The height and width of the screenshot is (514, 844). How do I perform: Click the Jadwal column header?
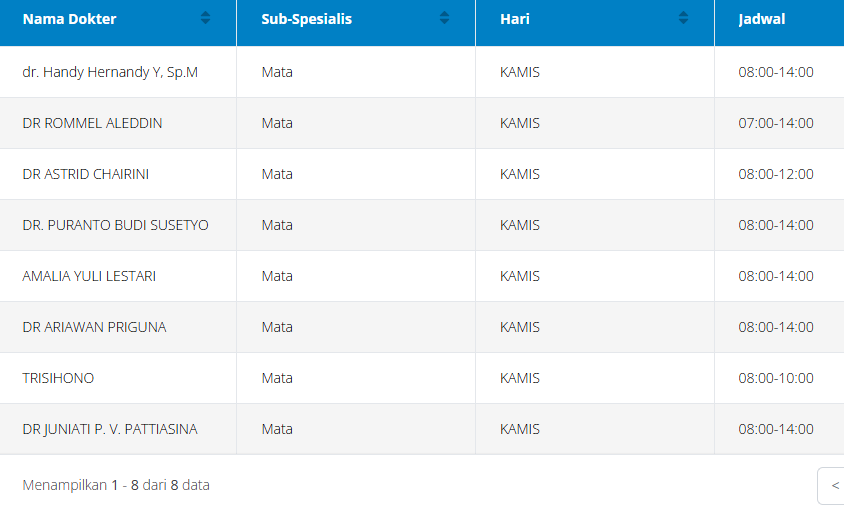tap(762, 19)
